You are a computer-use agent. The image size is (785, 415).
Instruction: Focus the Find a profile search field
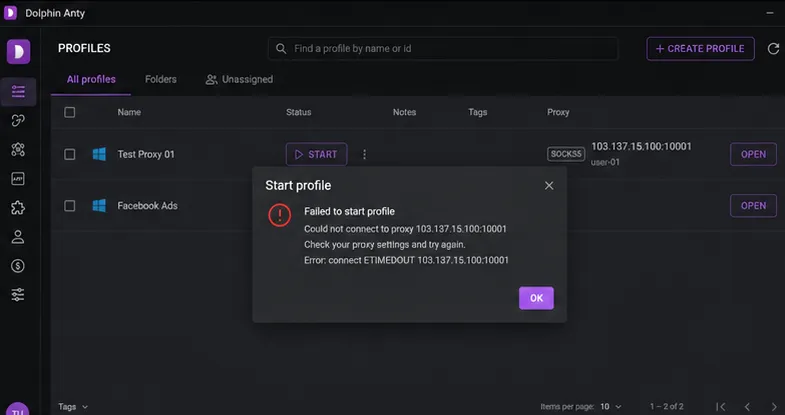[x=443, y=49]
